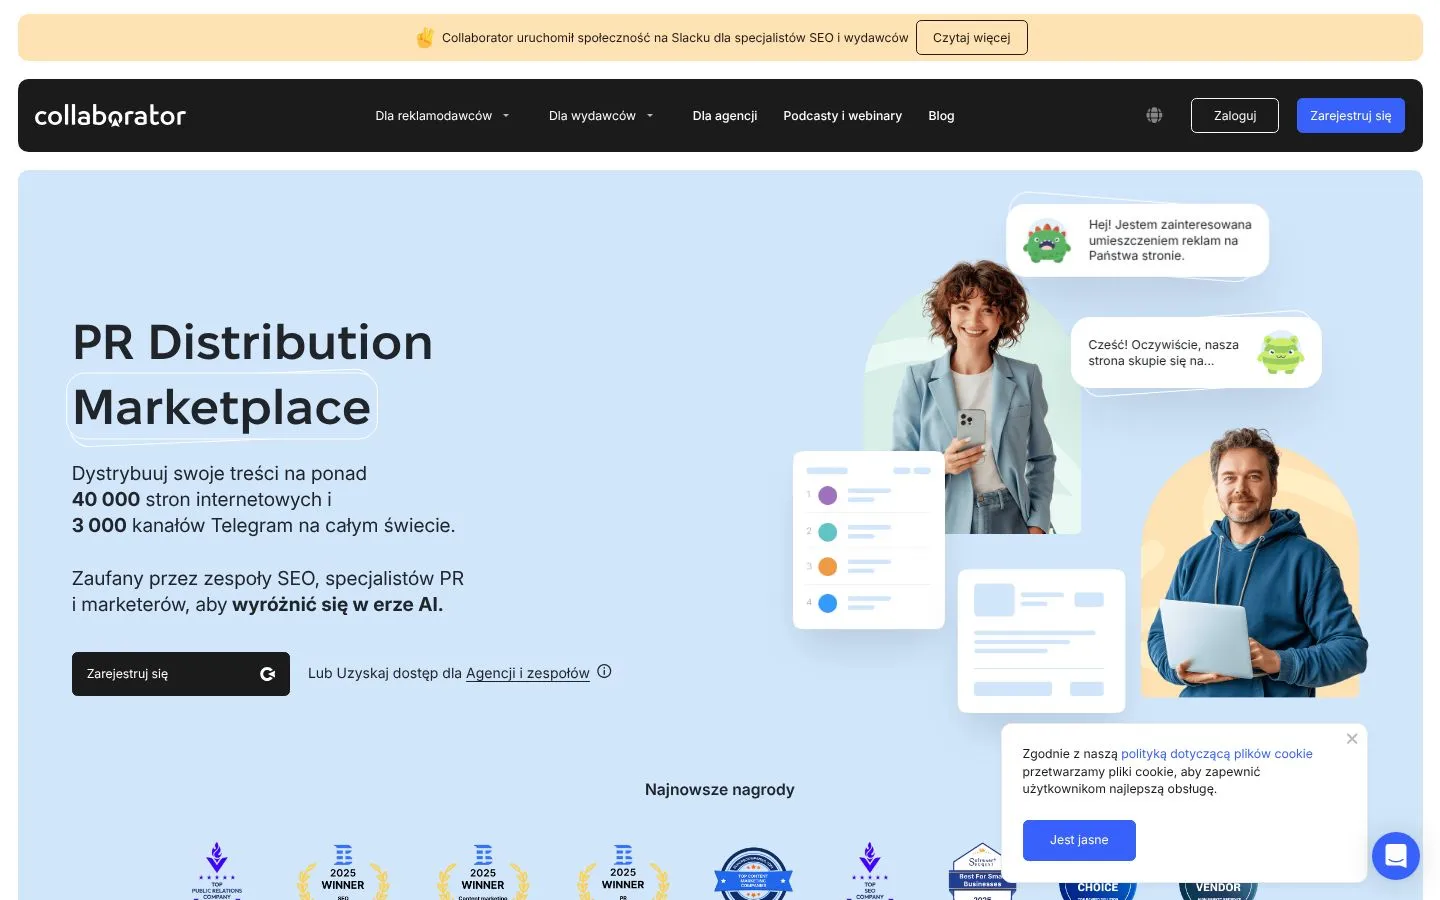Go to Podcasty i webinary
1440x900 pixels.
(x=842, y=116)
